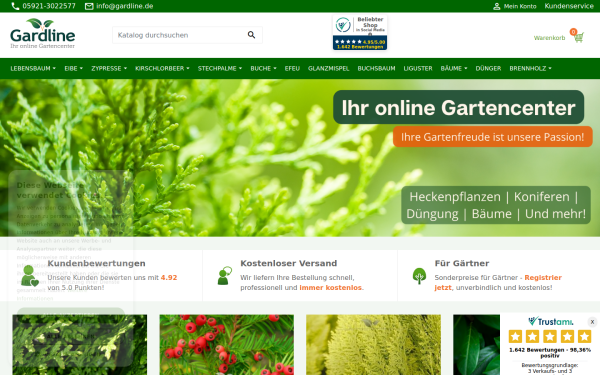
Task: Expand the Zypresse menu
Action: point(109,68)
